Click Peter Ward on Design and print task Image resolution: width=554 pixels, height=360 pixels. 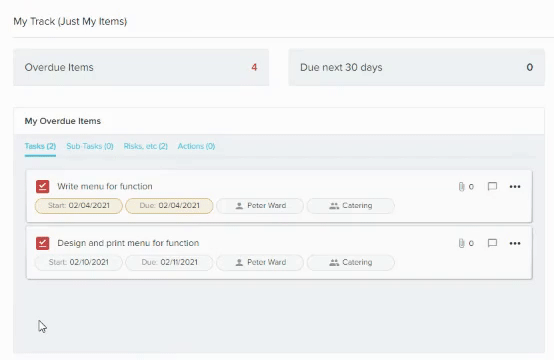(x=260, y=262)
